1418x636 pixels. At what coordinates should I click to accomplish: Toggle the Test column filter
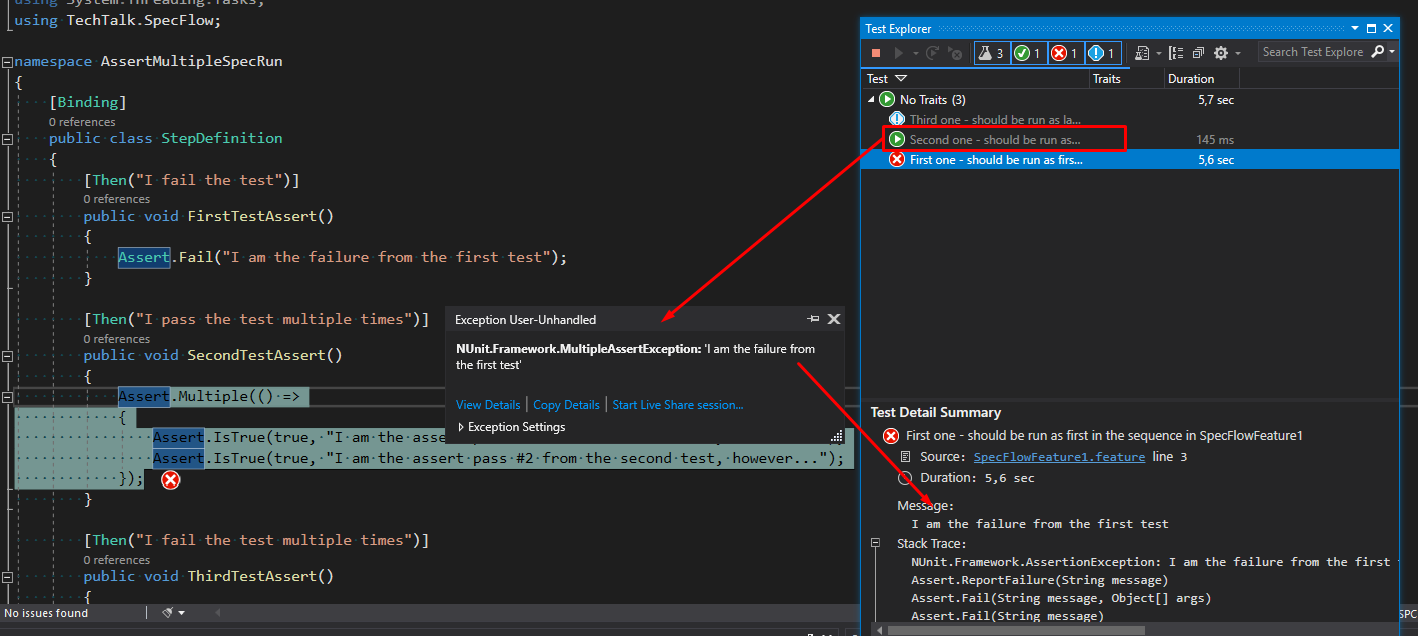pos(899,78)
